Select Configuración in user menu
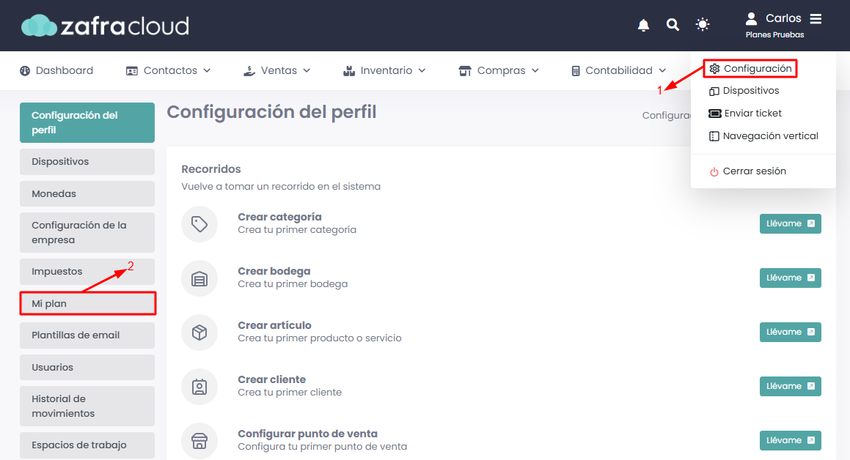The image size is (850, 460). (x=750, y=69)
